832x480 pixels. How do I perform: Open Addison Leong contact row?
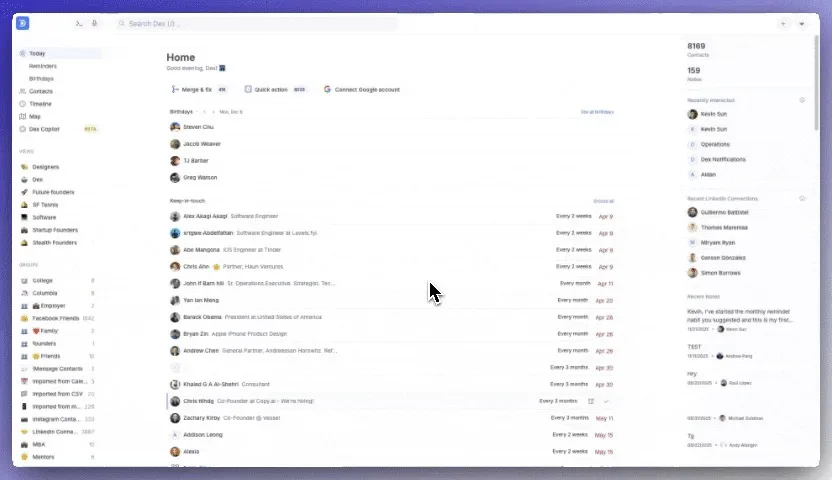click(392, 435)
